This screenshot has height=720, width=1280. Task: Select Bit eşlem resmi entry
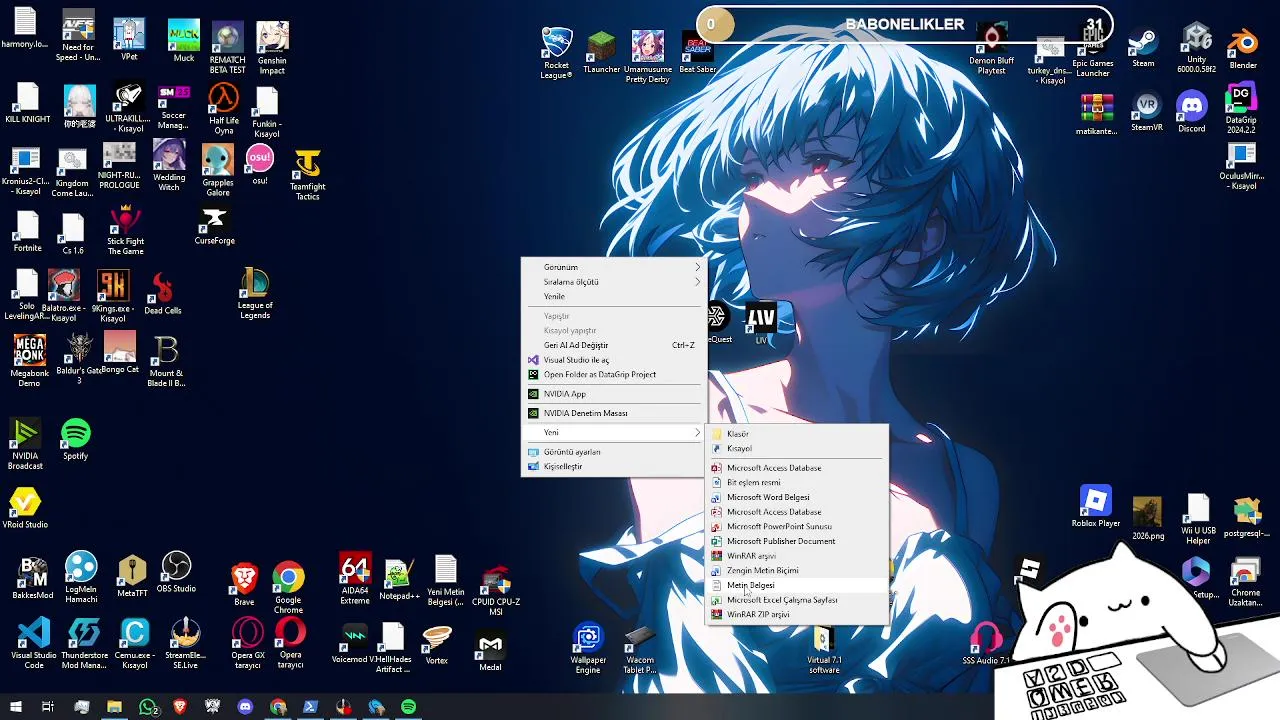(x=796, y=482)
